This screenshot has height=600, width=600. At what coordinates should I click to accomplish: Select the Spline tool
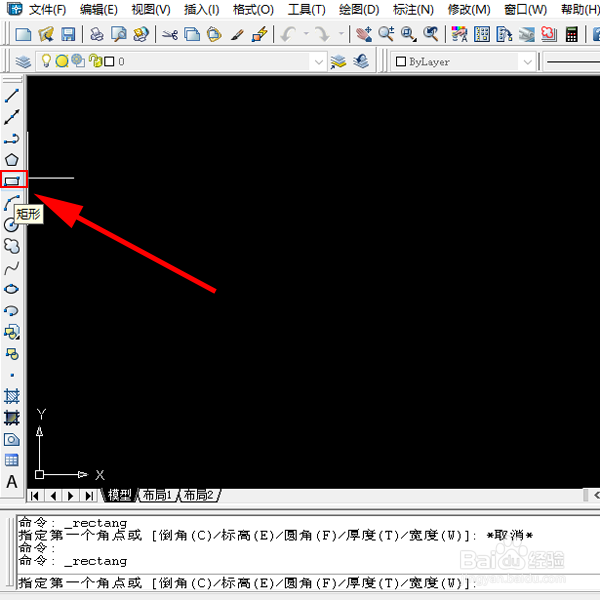tap(11, 268)
